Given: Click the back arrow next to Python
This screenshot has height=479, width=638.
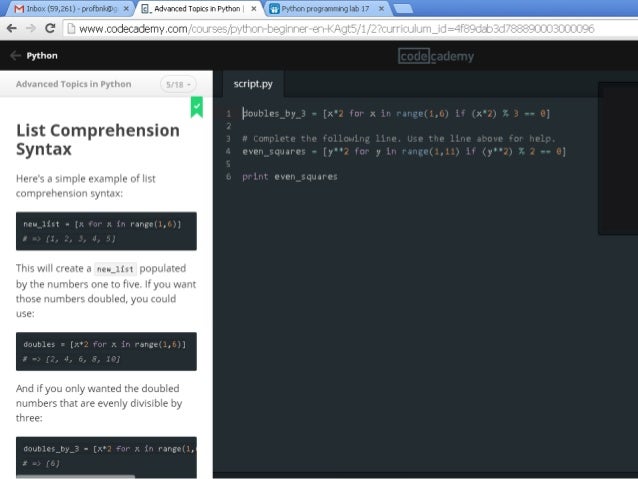Looking at the screenshot, I should coord(15,55).
